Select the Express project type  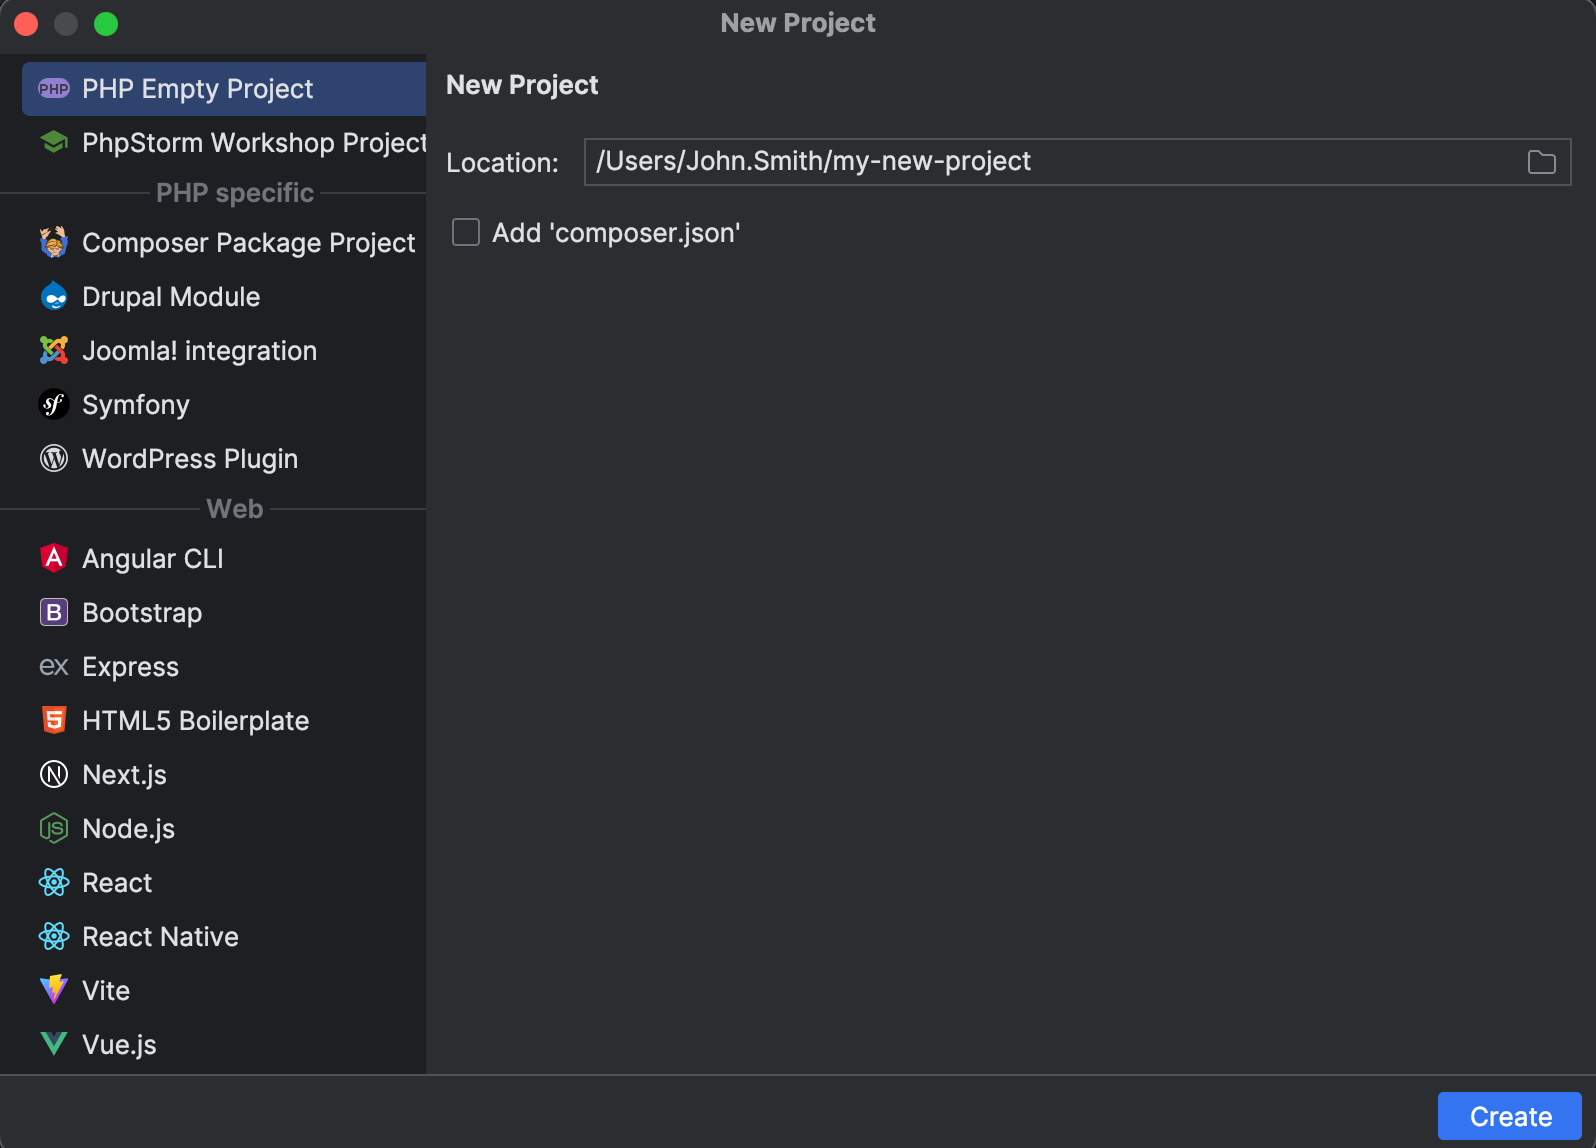click(x=130, y=666)
